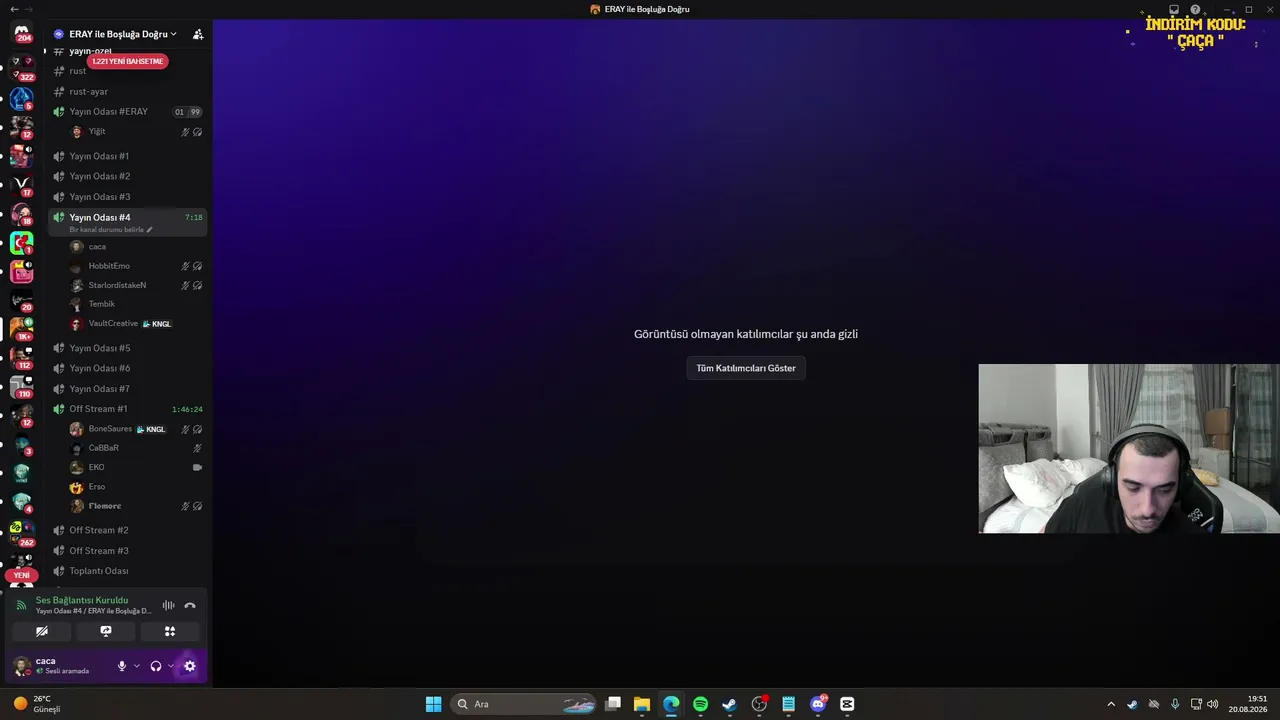Screen dimensions: 1280x720
Task: Open caca user profile avatar
Action: [x=22, y=666]
